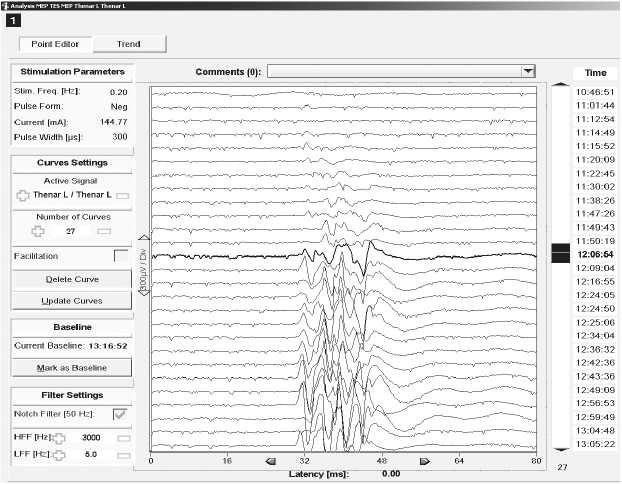The width and height of the screenshot is (622, 484).
Task: Click minus icon next to Thenar L signal
Action: (x=122, y=196)
